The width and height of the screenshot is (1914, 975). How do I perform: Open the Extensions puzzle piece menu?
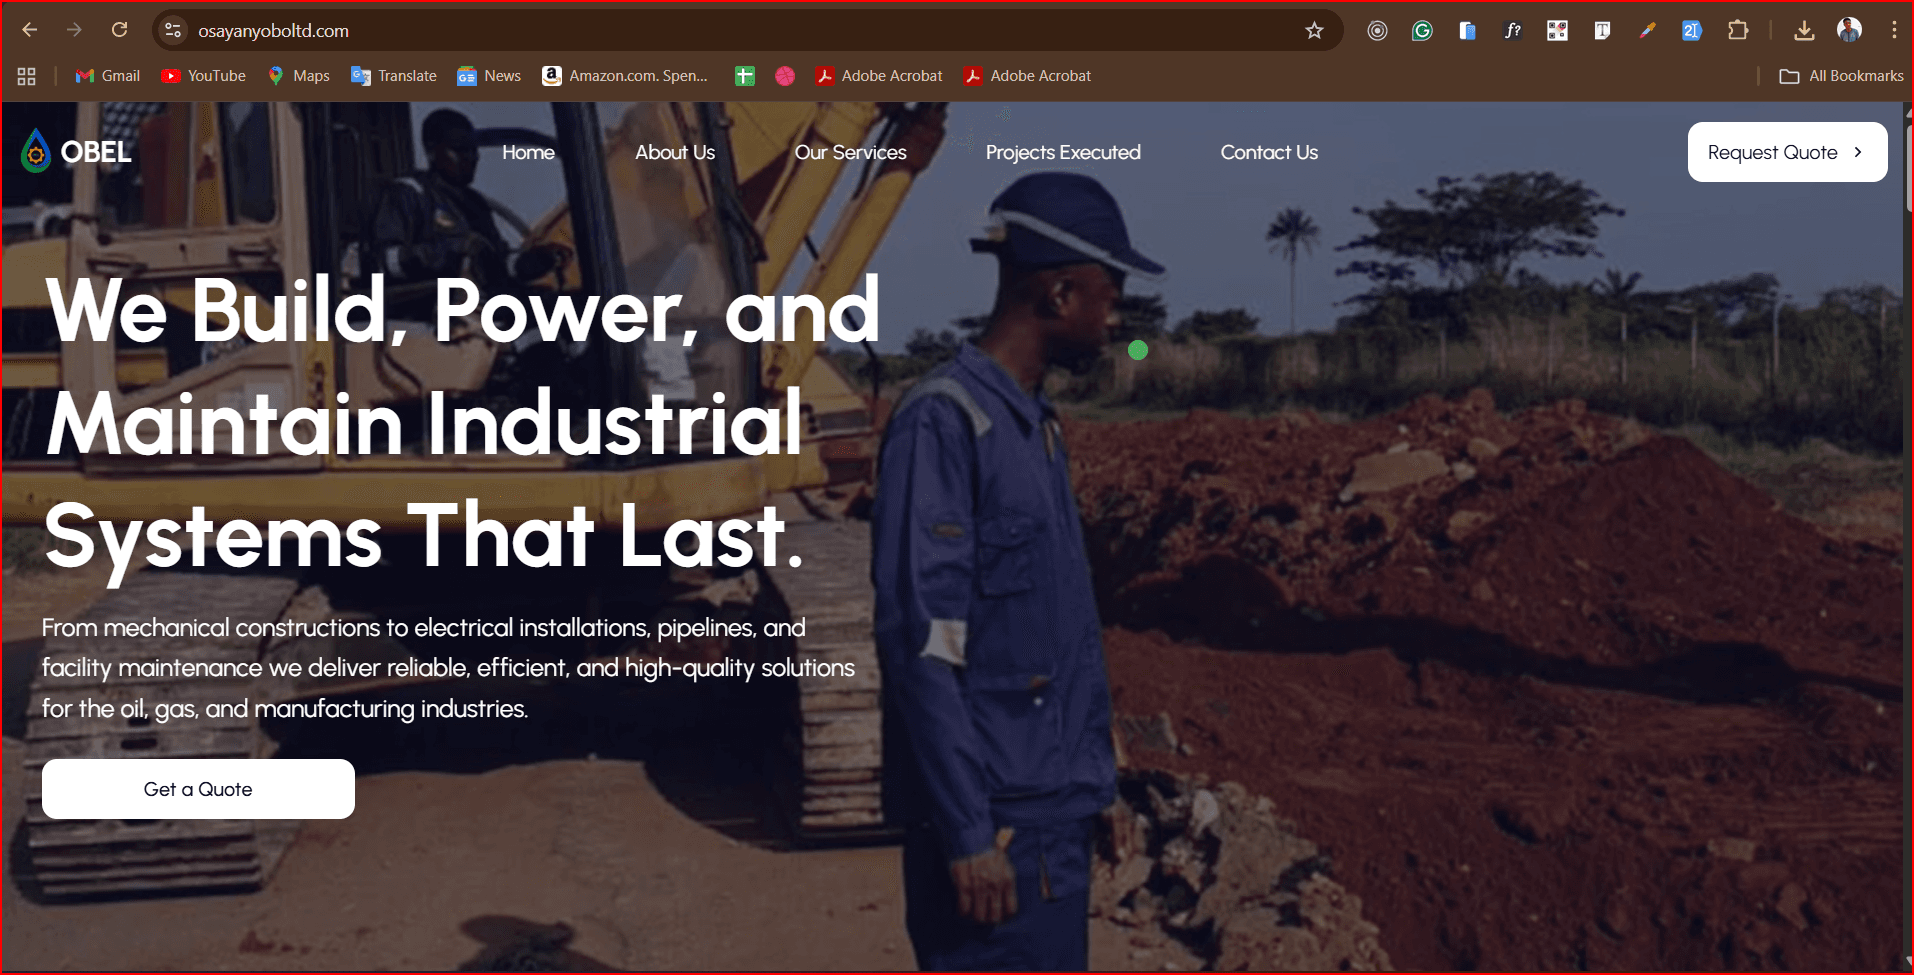1738,31
